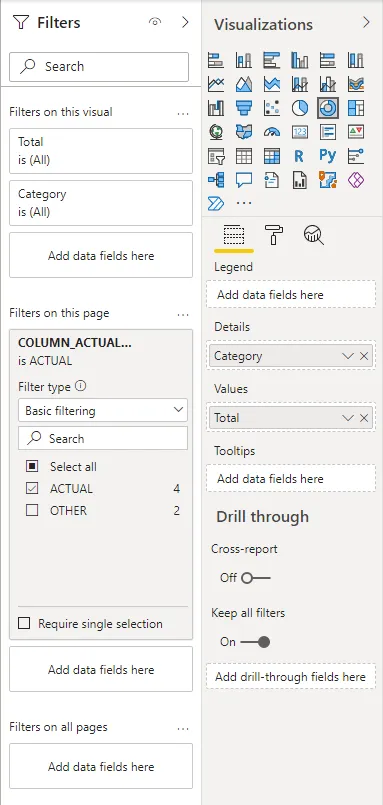Pick the 100% stacked bar chart visual
383x805 pixels.
coord(328,60)
